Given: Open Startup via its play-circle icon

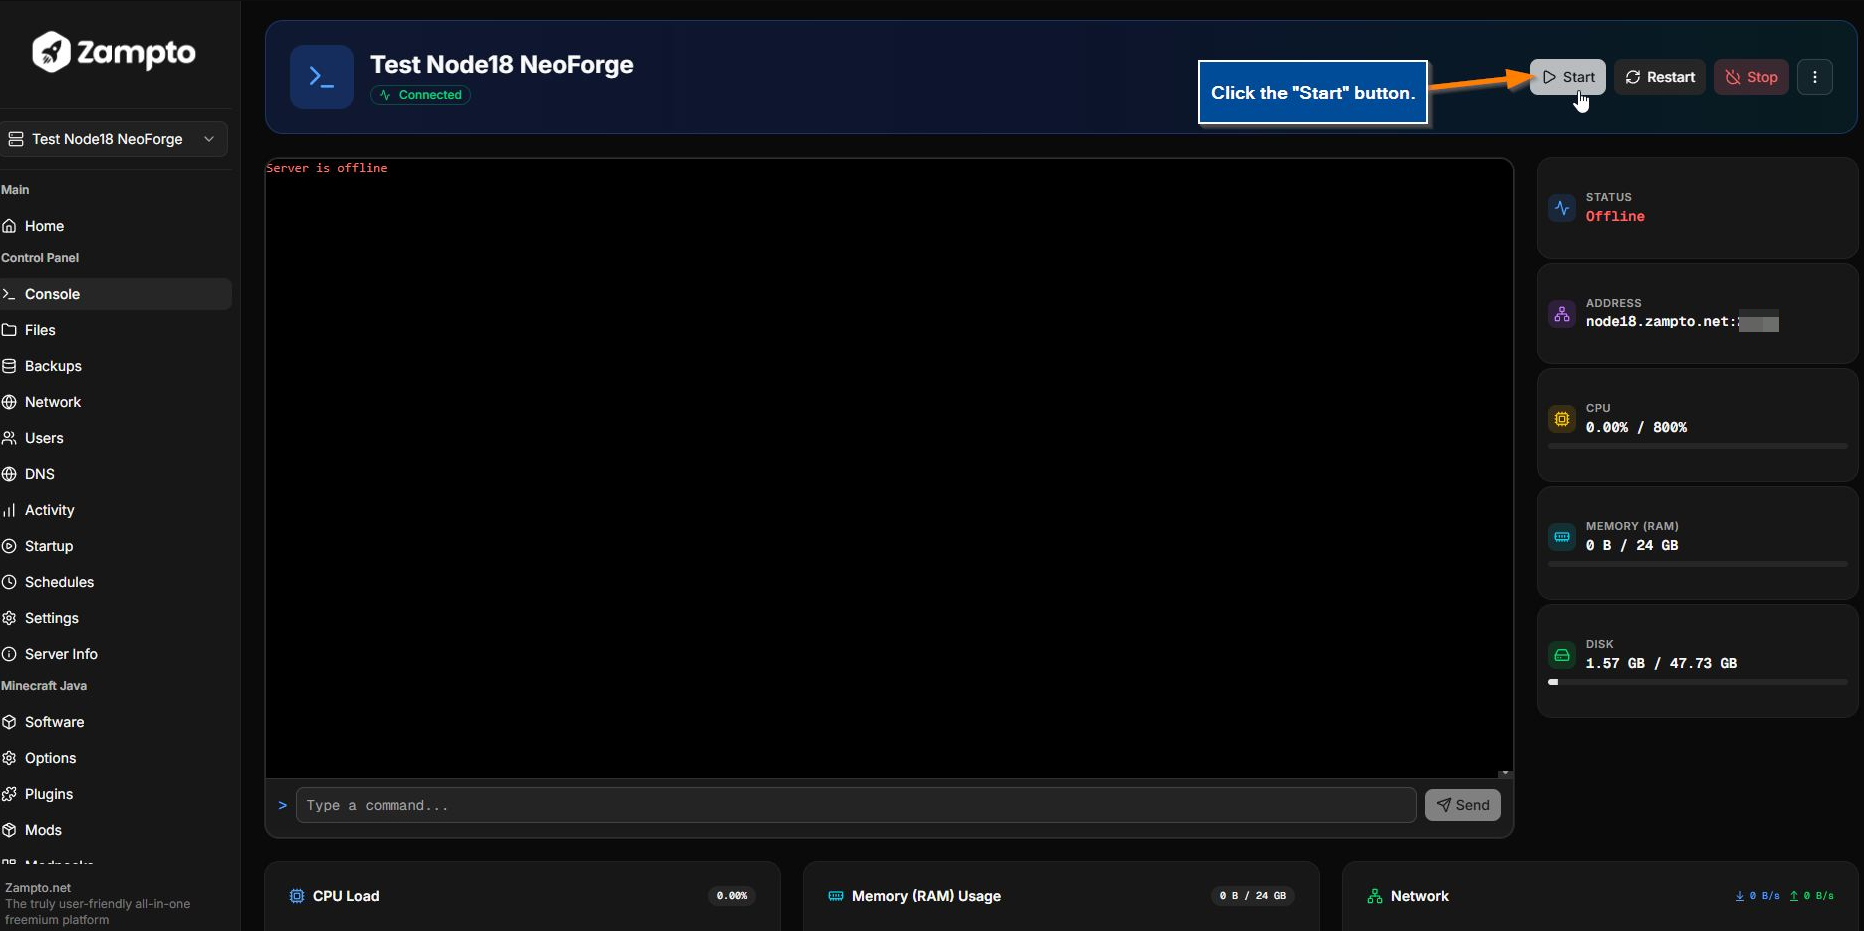Looking at the screenshot, I should (9, 546).
